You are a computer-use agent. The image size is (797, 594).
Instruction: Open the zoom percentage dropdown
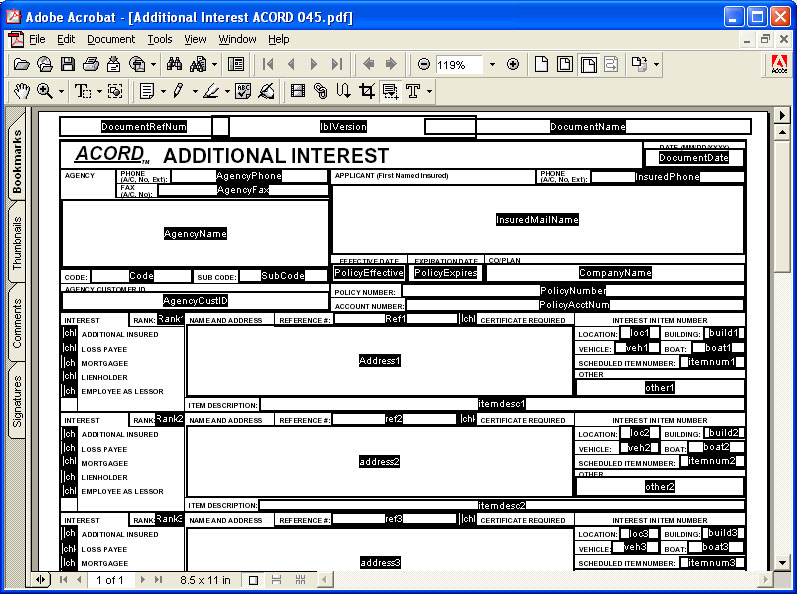point(492,64)
